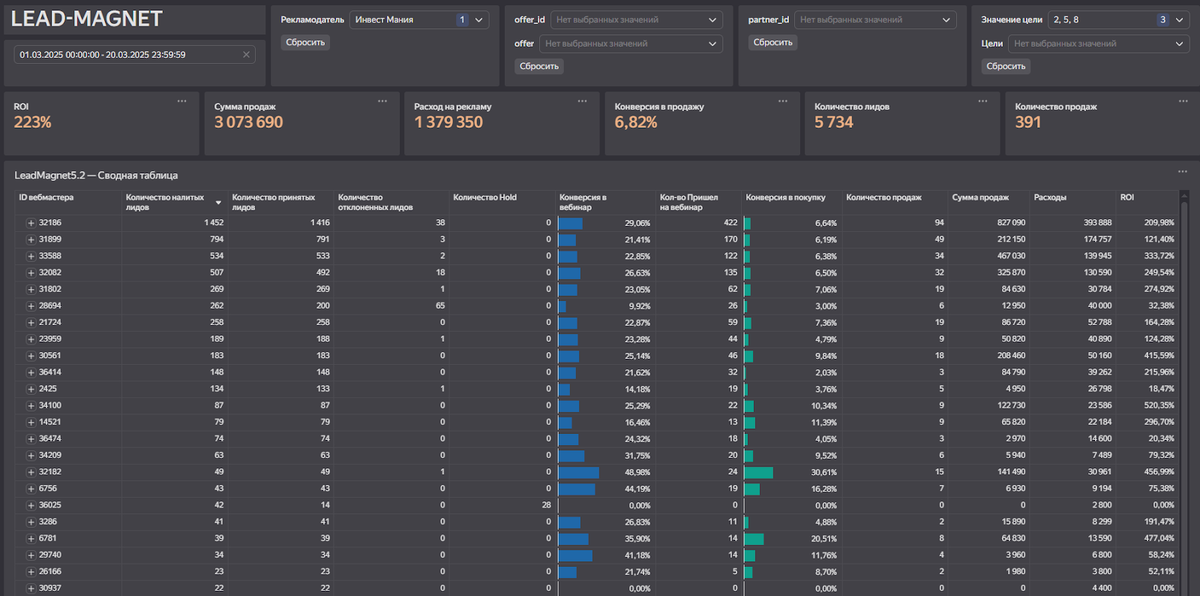Click Сбросить under Цели filter
This screenshot has height=596, width=1200.
pos(1005,66)
